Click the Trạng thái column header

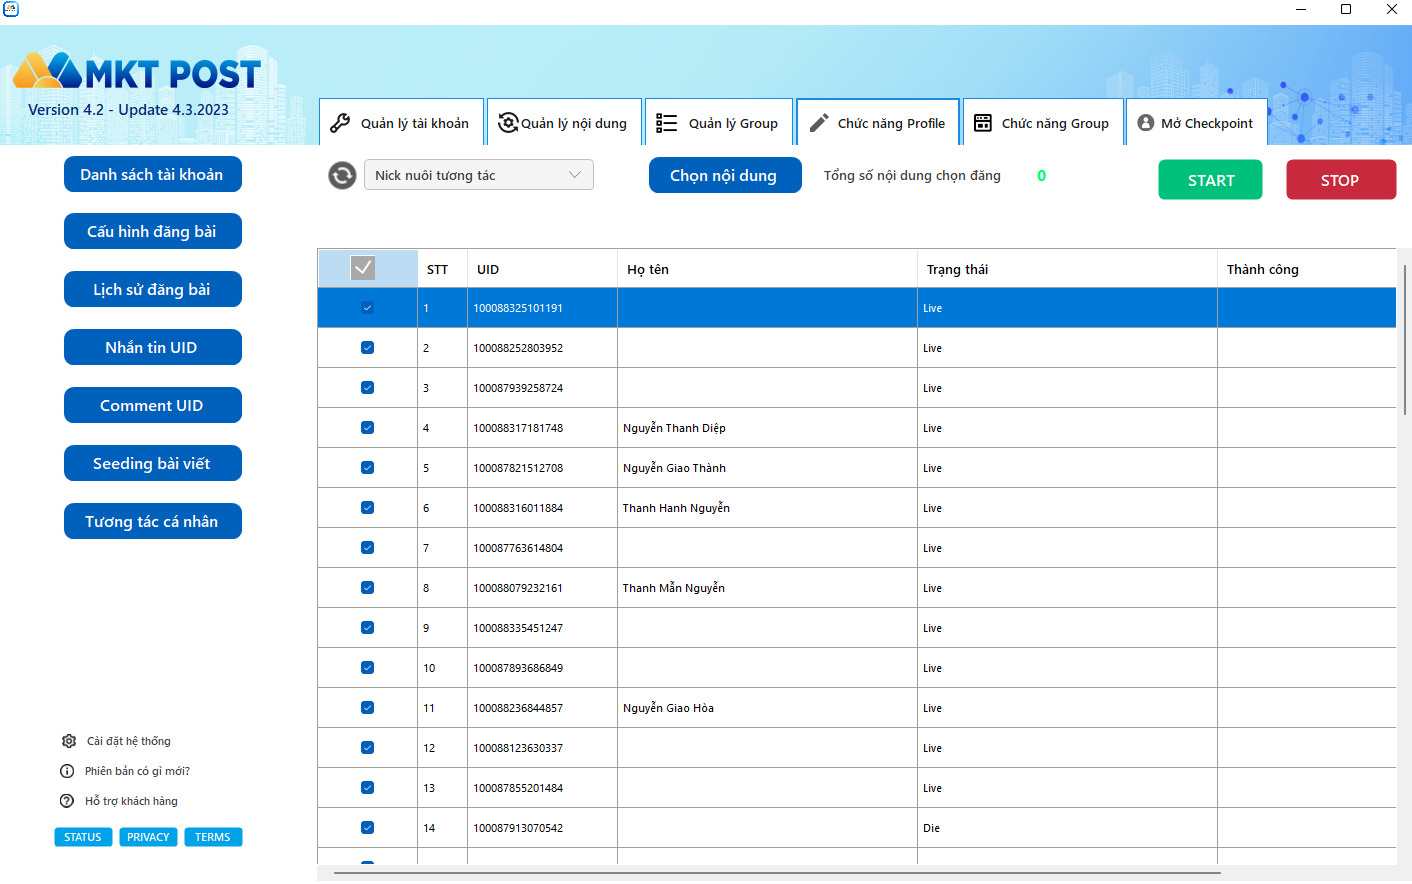coord(1067,269)
